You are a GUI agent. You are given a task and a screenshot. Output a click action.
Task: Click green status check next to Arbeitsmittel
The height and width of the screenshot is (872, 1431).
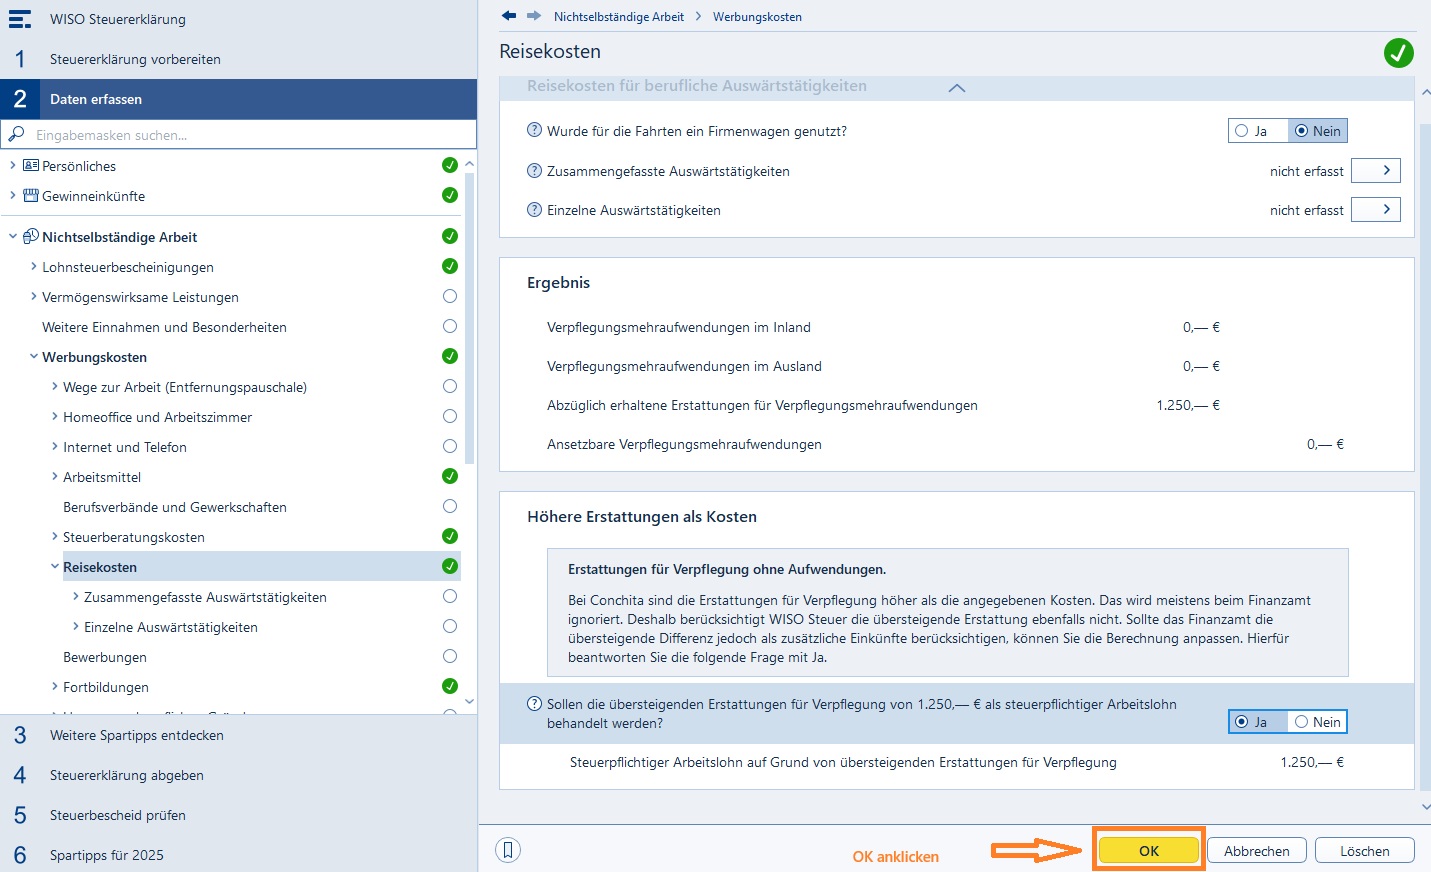(x=450, y=476)
